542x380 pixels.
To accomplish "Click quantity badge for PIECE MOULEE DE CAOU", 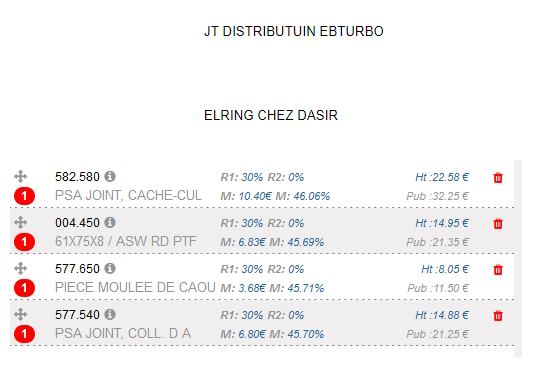I will [24, 288].
